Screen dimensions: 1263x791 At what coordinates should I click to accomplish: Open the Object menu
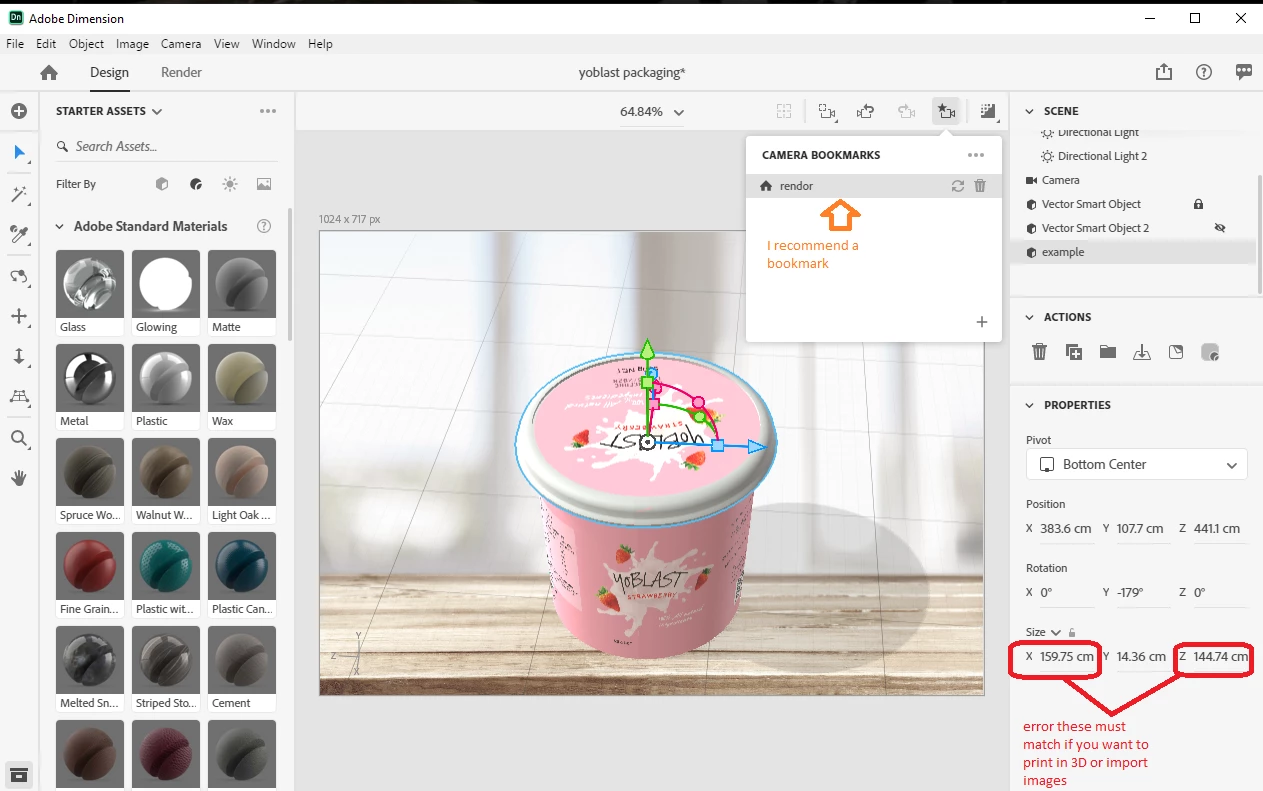(86, 44)
